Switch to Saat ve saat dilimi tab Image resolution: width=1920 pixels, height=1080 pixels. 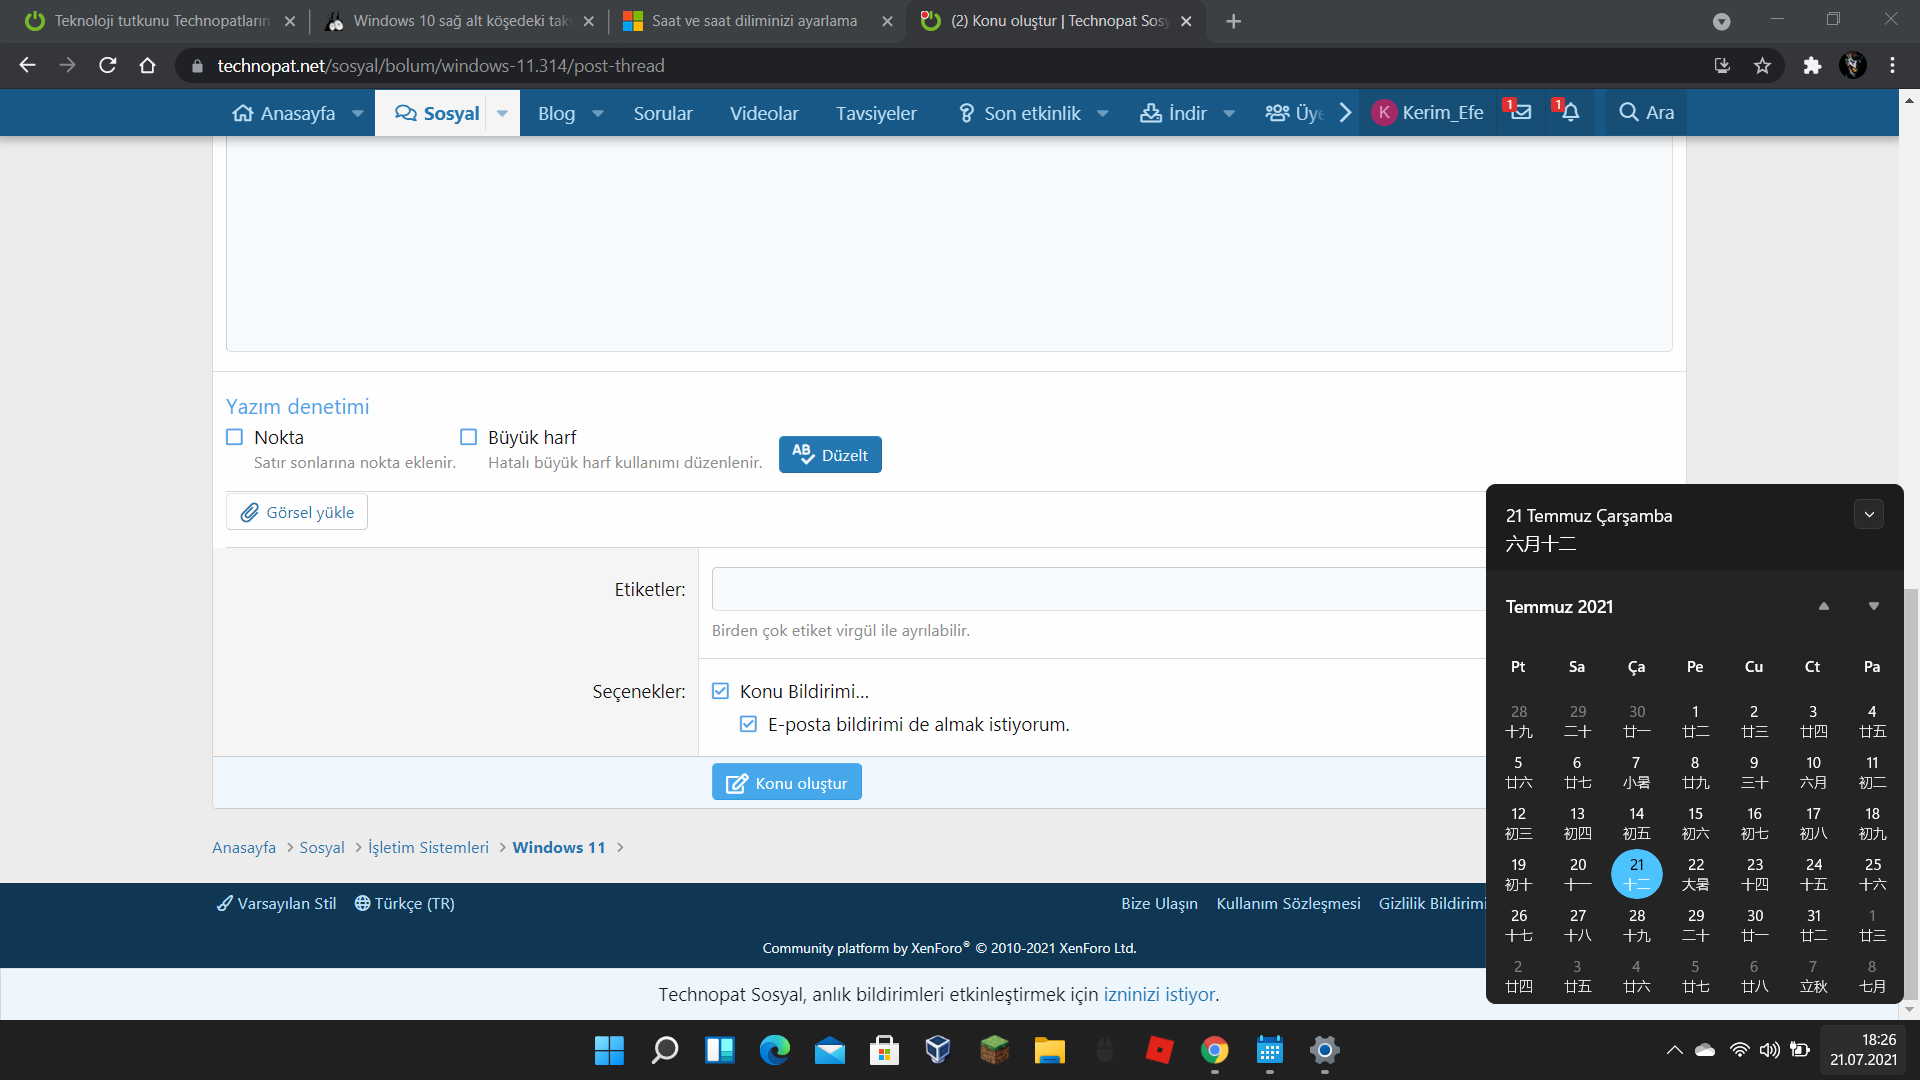pos(754,21)
